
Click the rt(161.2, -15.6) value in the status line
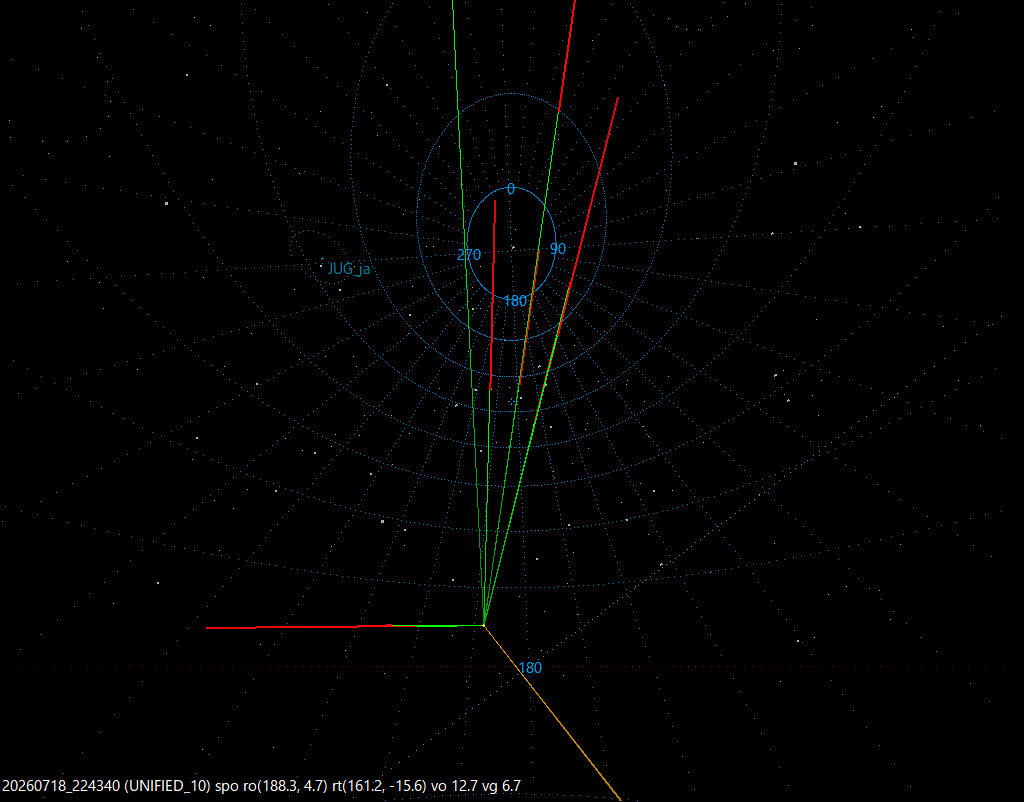tap(379, 786)
